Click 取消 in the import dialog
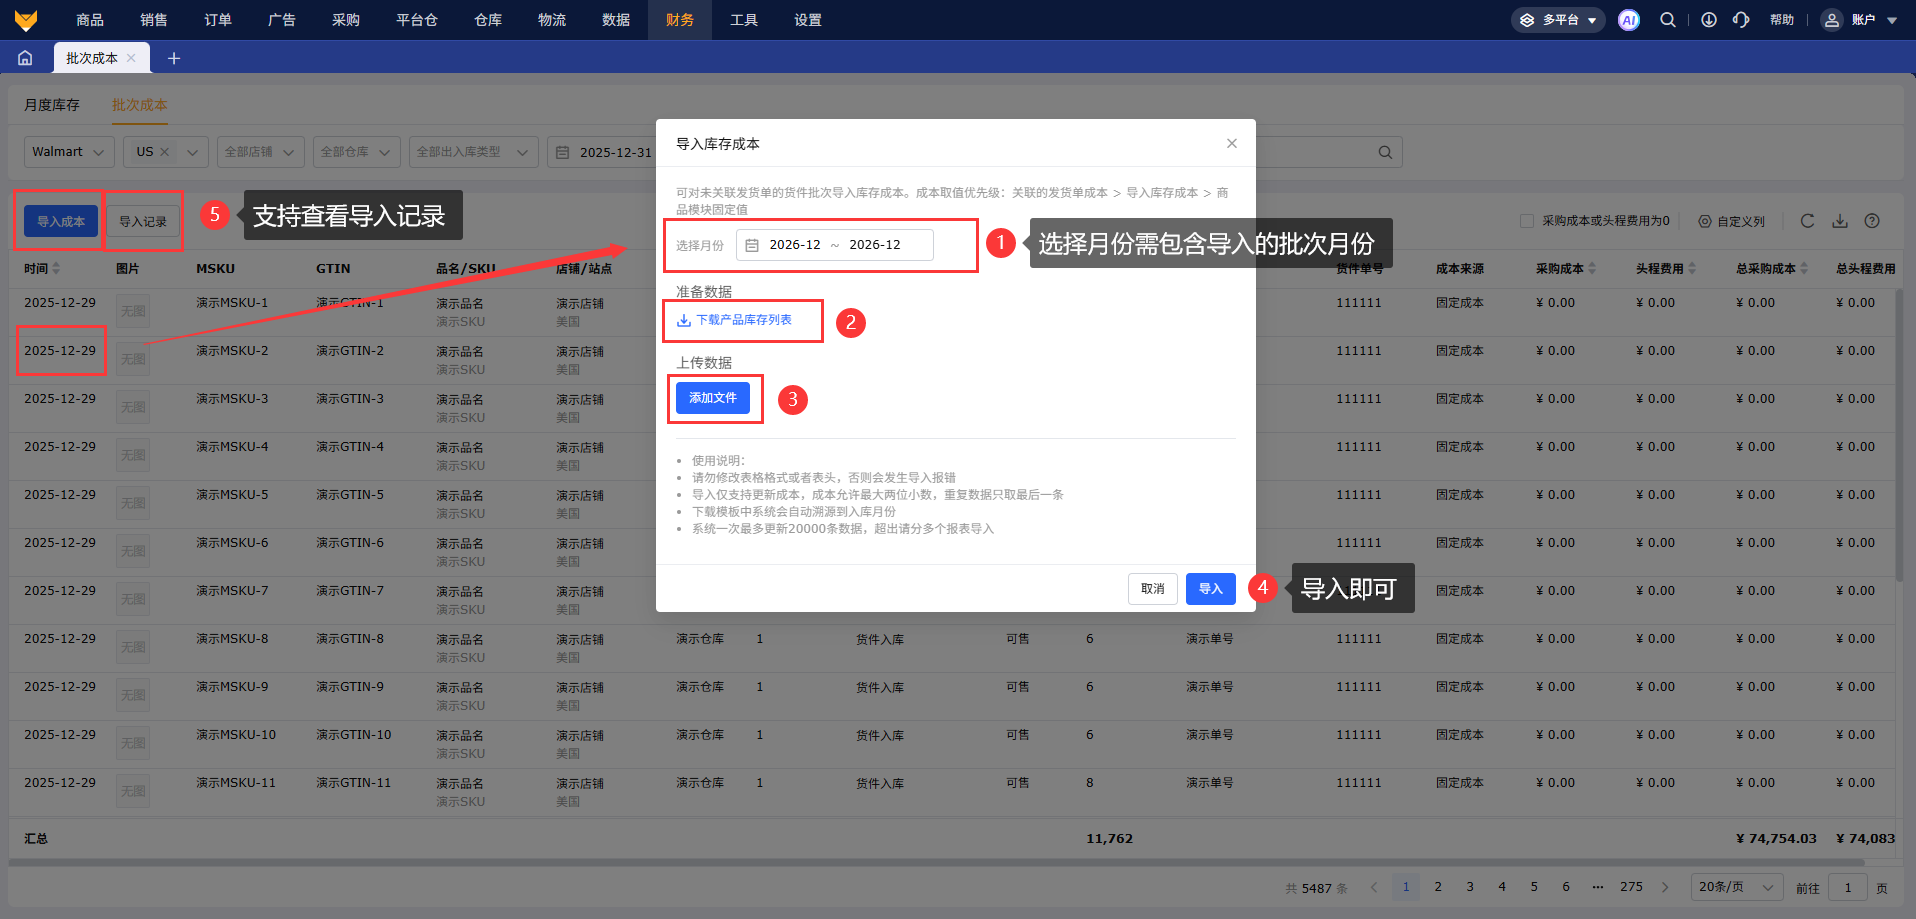This screenshot has width=1916, height=919. [1153, 589]
